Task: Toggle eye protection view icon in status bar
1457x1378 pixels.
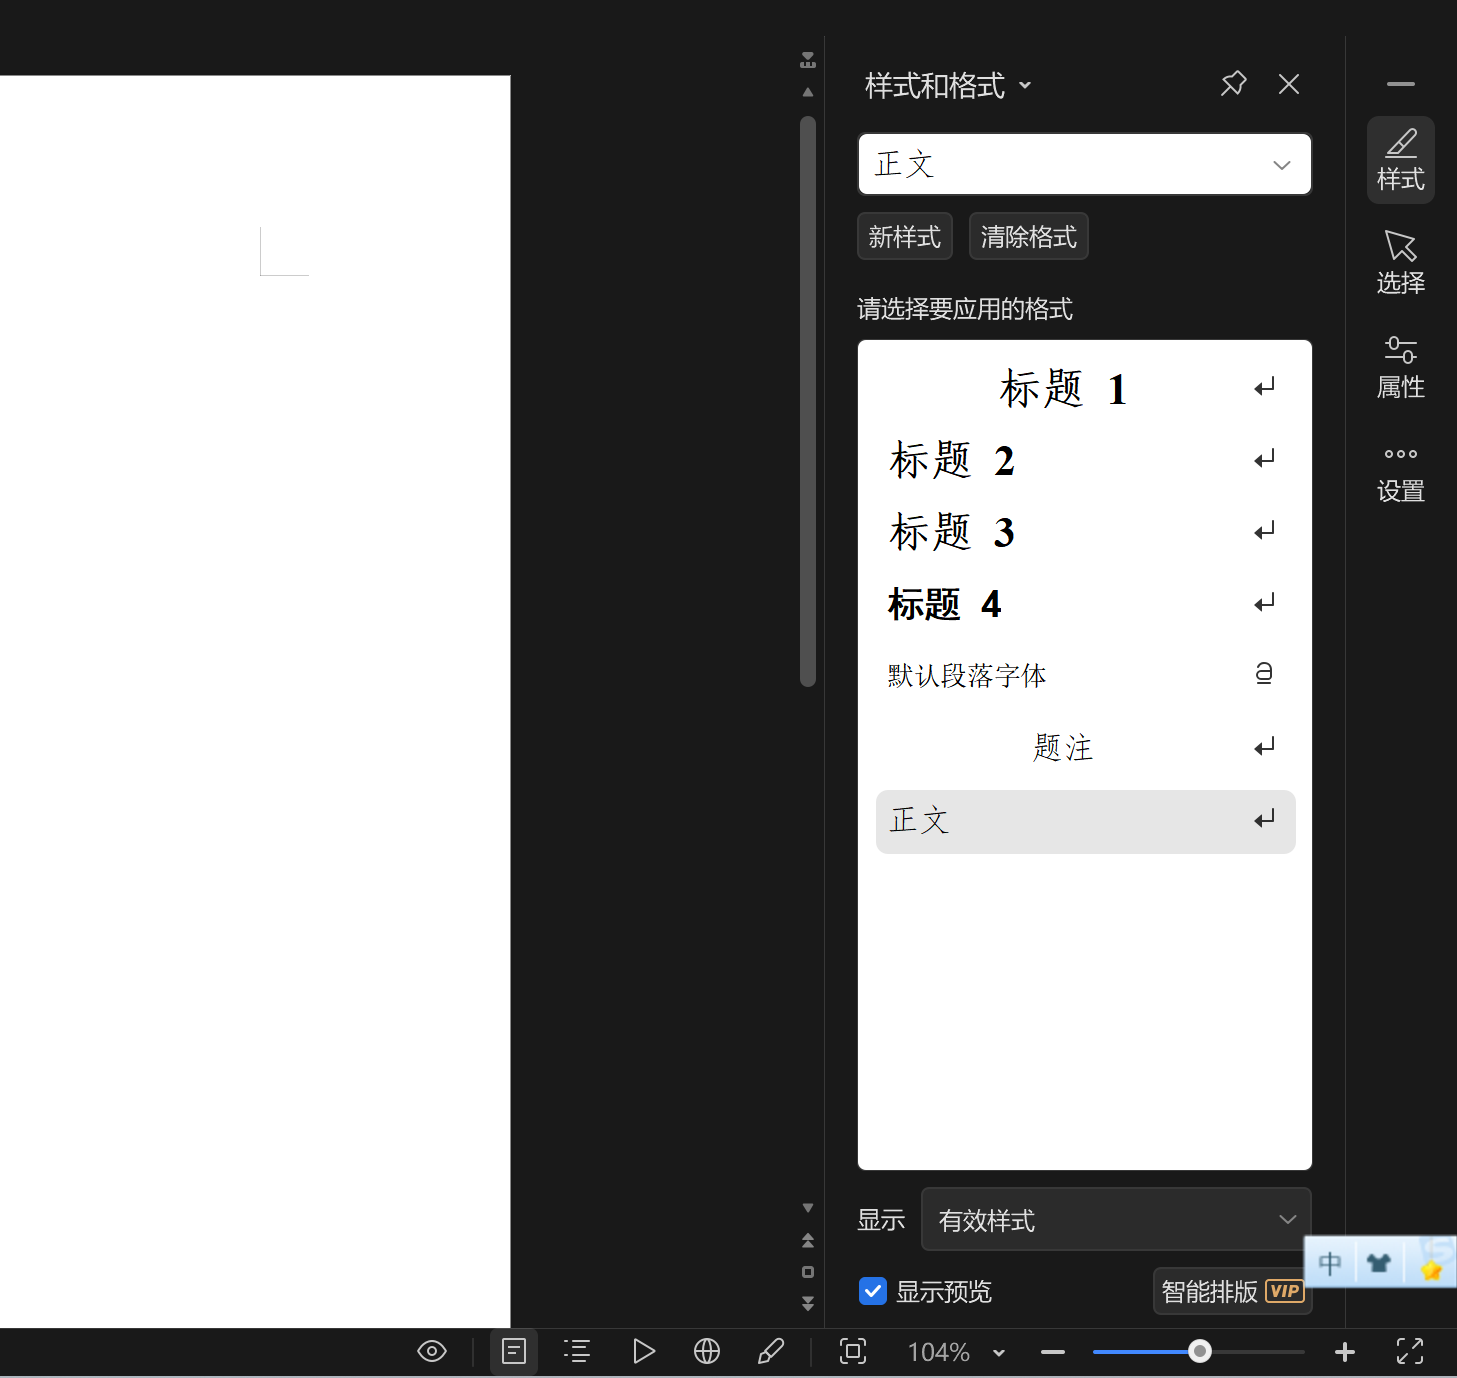Action: click(432, 1352)
